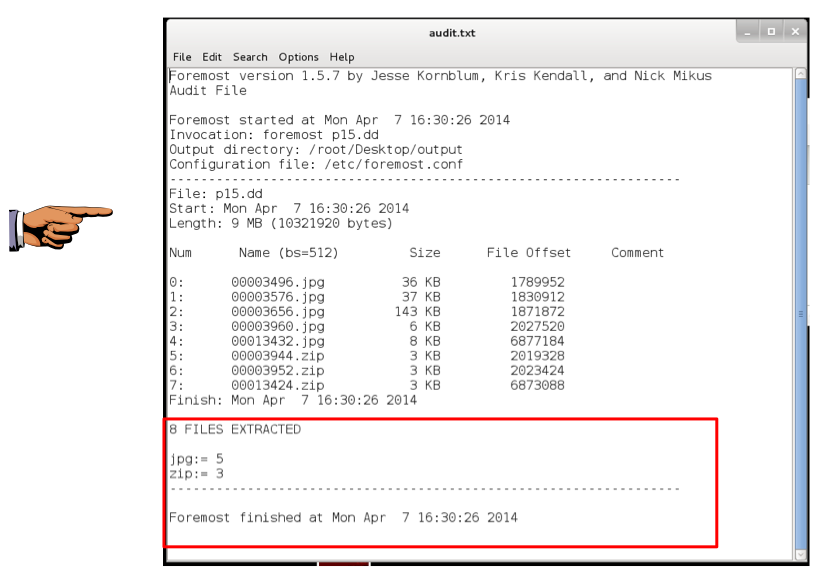Click file offset value 6873088

(x=537, y=386)
